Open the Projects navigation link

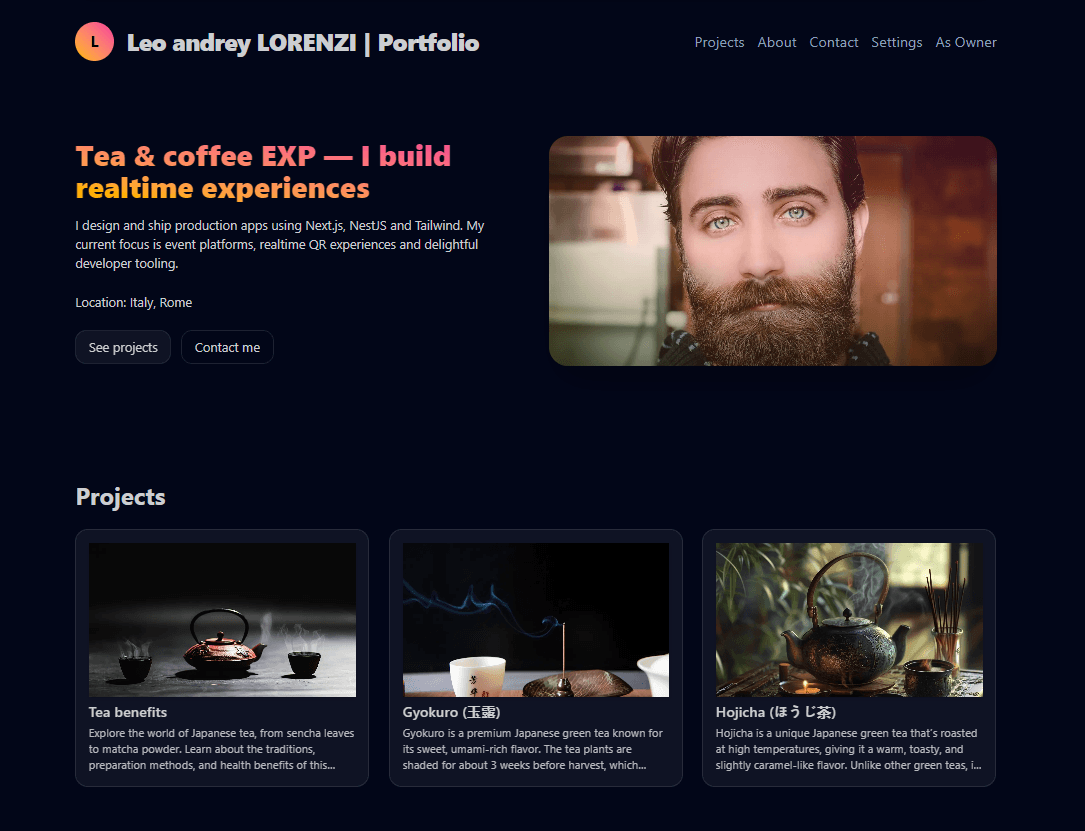click(719, 42)
